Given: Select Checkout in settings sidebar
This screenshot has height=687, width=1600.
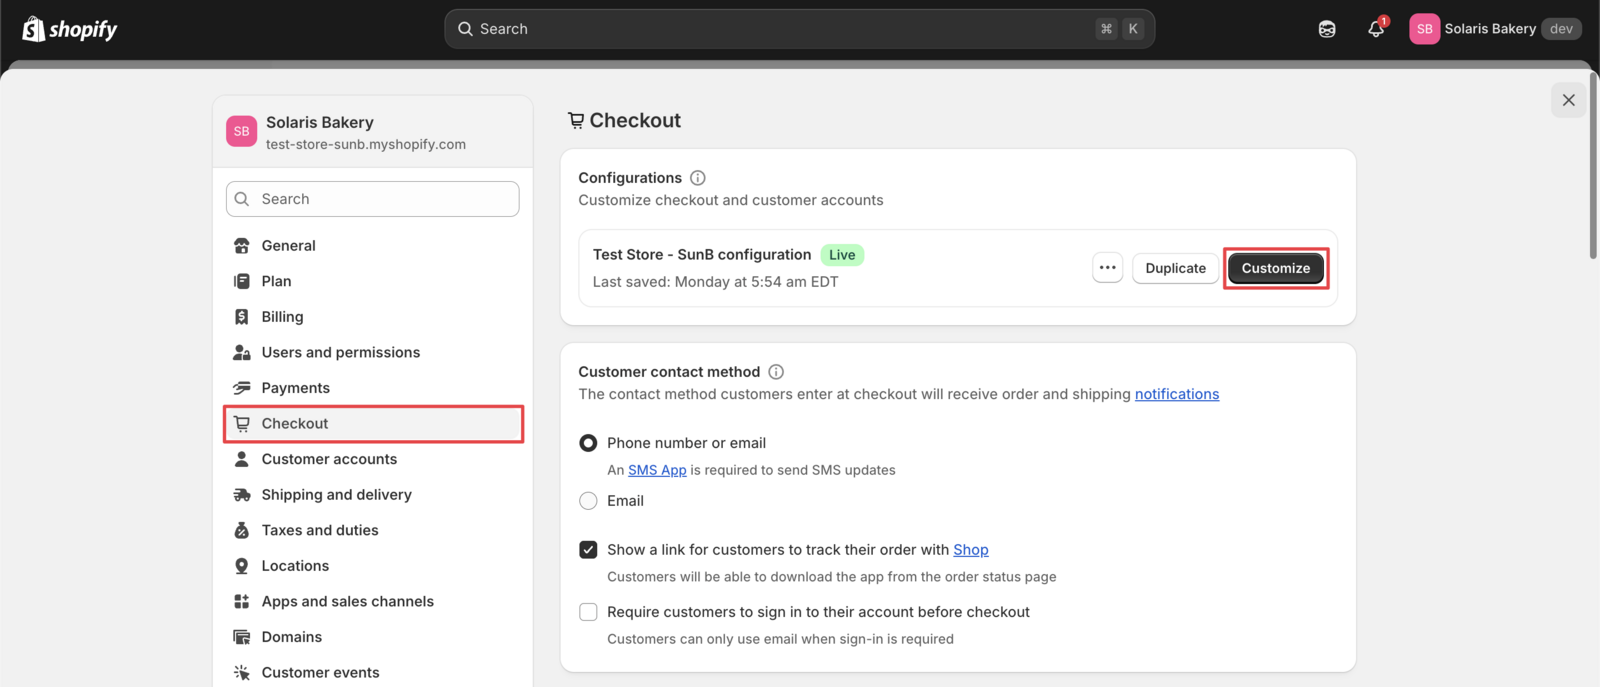Looking at the screenshot, I should [373, 424].
